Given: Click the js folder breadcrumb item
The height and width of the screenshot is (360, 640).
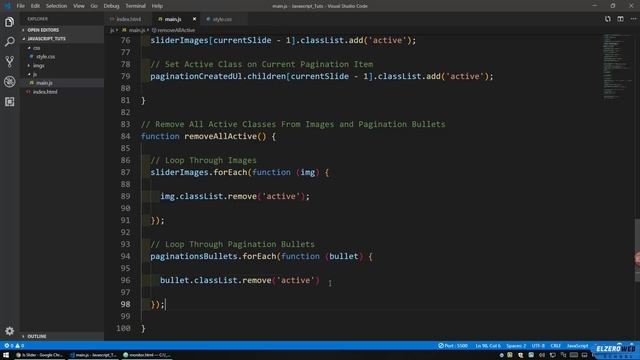Looking at the screenshot, I should pyautogui.click(x=111, y=30).
